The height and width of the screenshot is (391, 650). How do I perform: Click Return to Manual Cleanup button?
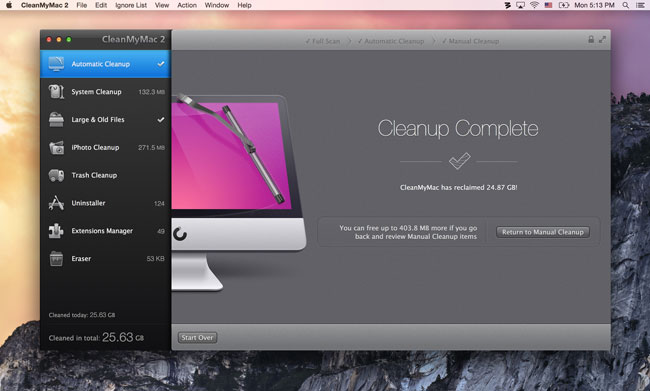(x=543, y=232)
